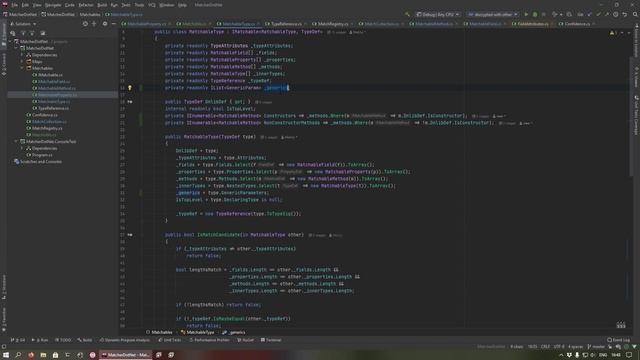640x360 pixels.
Task: Open the run configuration selector dropdown
Action: pyautogui.click(x=493, y=14)
